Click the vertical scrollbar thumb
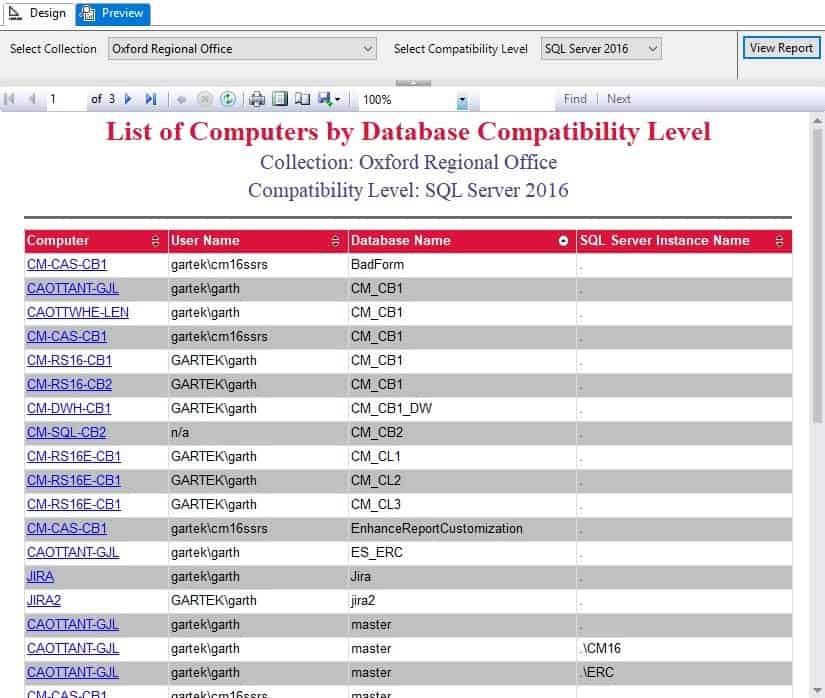The width and height of the screenshot is (825, 698). pos(817,274)
